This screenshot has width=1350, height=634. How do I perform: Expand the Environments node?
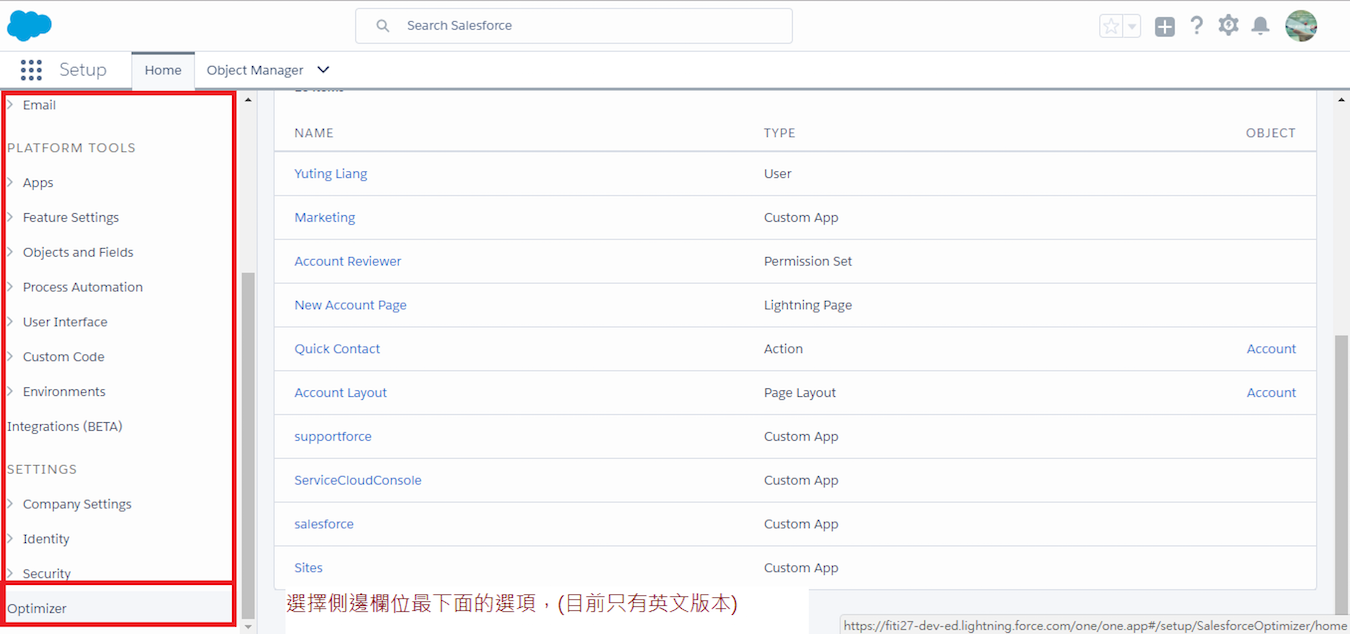pyautogui.click(x=10, y=392)
